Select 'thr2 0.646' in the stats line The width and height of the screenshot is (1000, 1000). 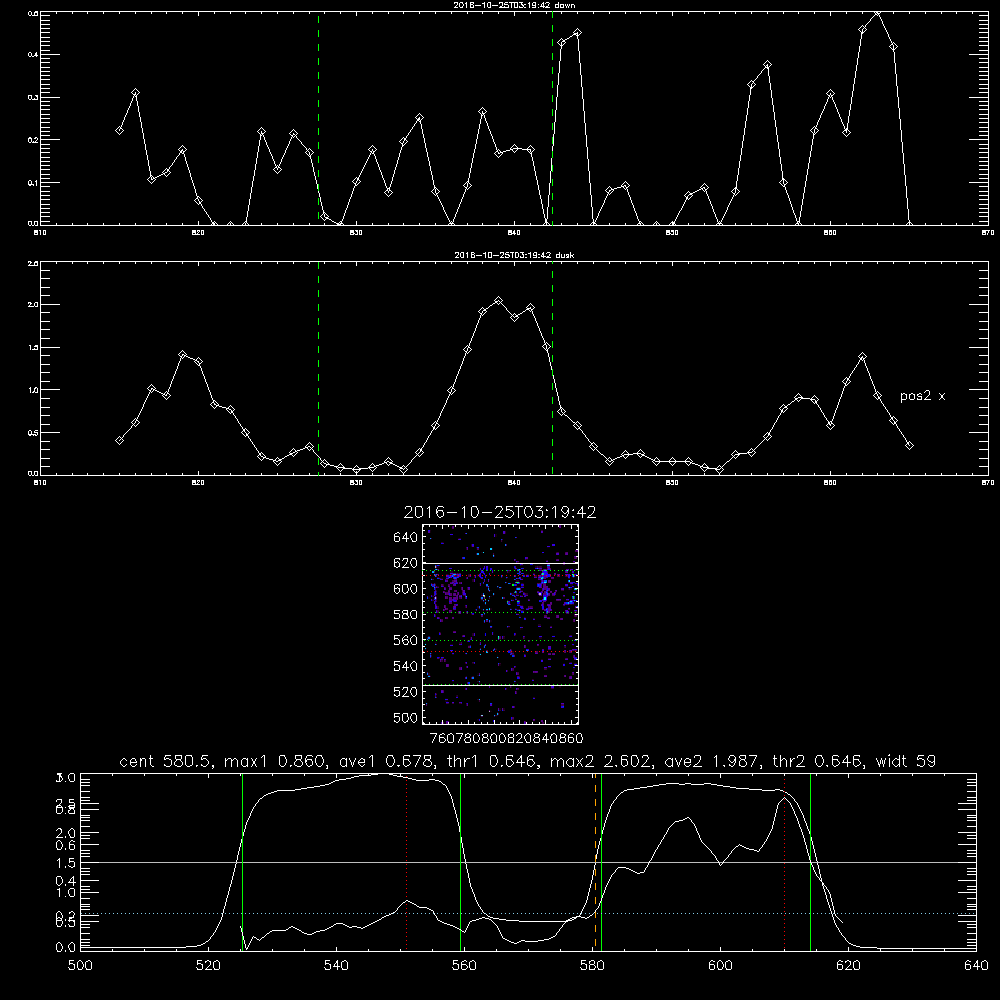pos(817,761)
